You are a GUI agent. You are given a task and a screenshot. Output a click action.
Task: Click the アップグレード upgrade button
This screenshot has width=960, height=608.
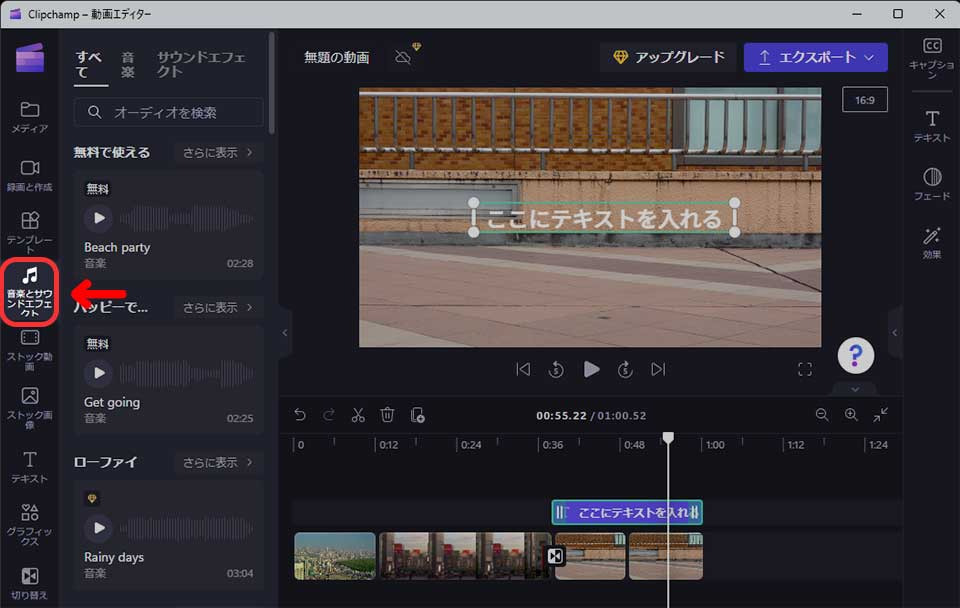click(x=668, y=57)
